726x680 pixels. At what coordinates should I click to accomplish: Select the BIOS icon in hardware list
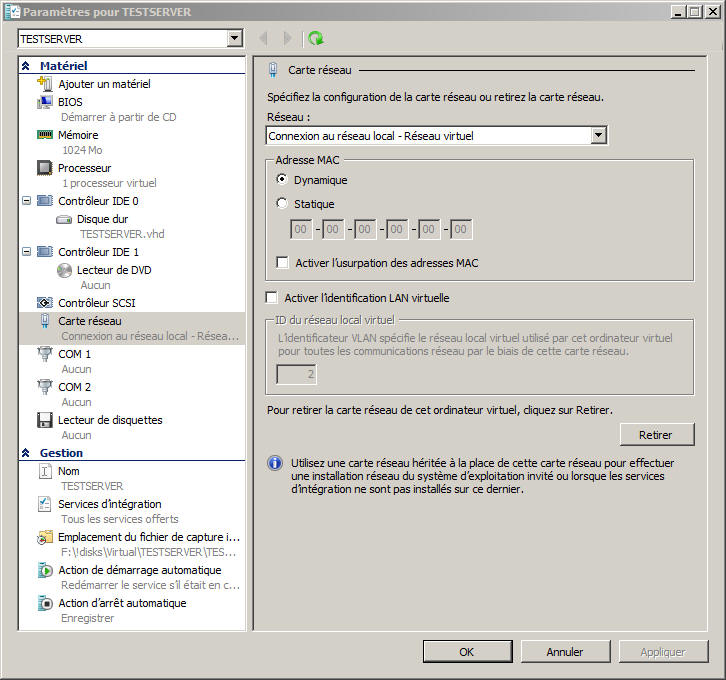click(44, 102)
